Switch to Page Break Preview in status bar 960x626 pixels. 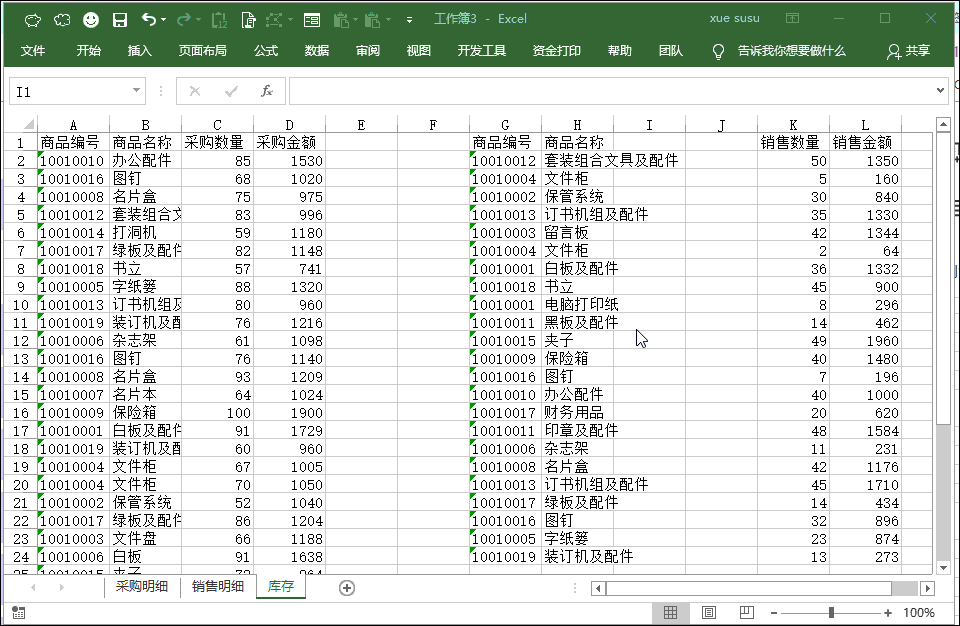[x=746, y=613]
